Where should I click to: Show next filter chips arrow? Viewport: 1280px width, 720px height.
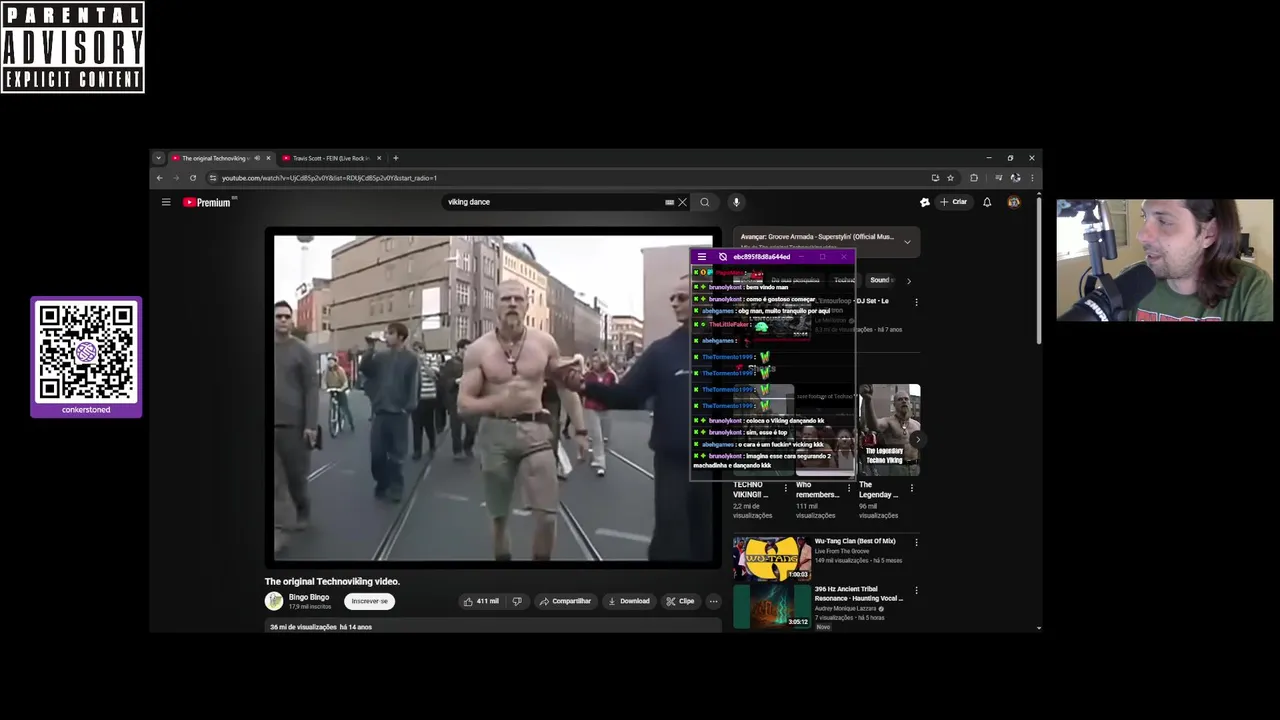click(x=908, y=280)
